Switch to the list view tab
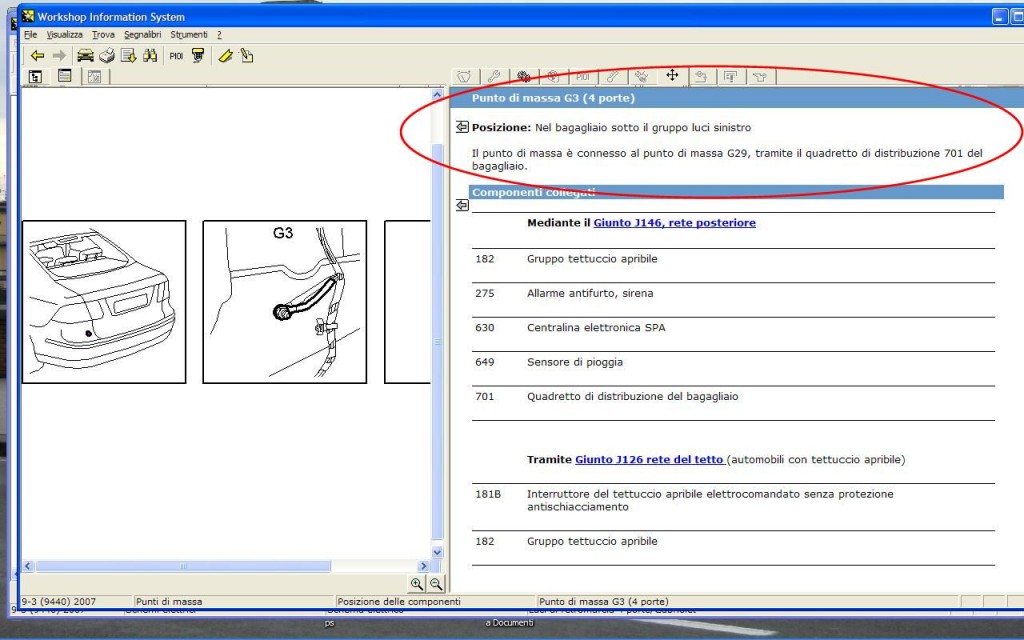This screenshot has height=640, width=1024. (64, 76)
